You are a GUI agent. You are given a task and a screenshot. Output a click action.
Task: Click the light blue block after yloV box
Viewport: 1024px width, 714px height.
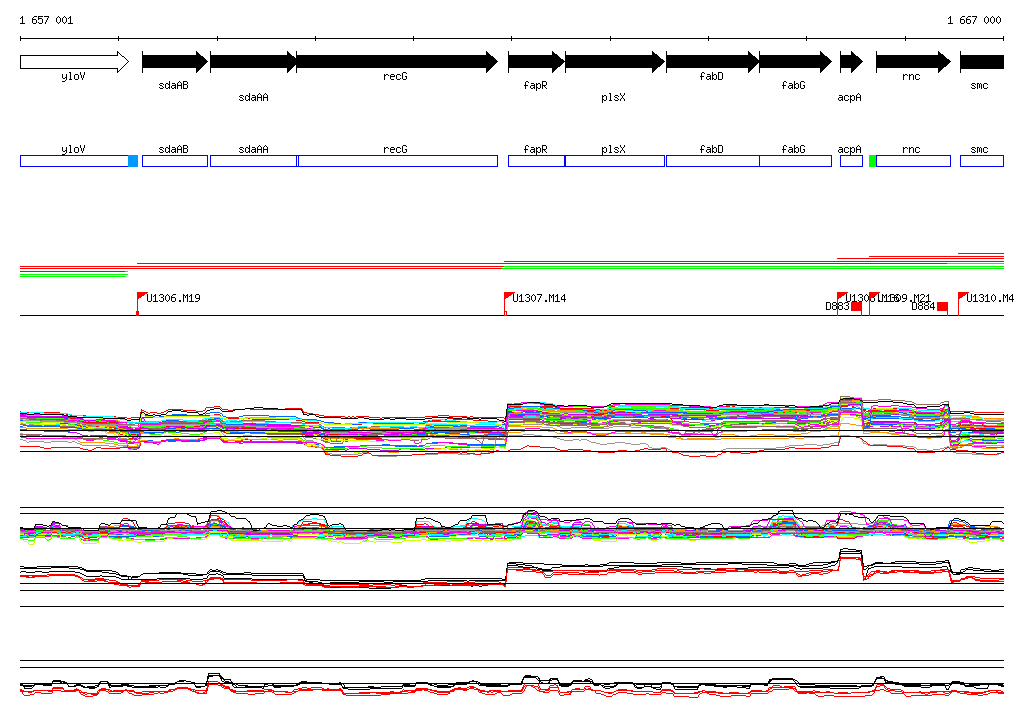pos(133,161)
